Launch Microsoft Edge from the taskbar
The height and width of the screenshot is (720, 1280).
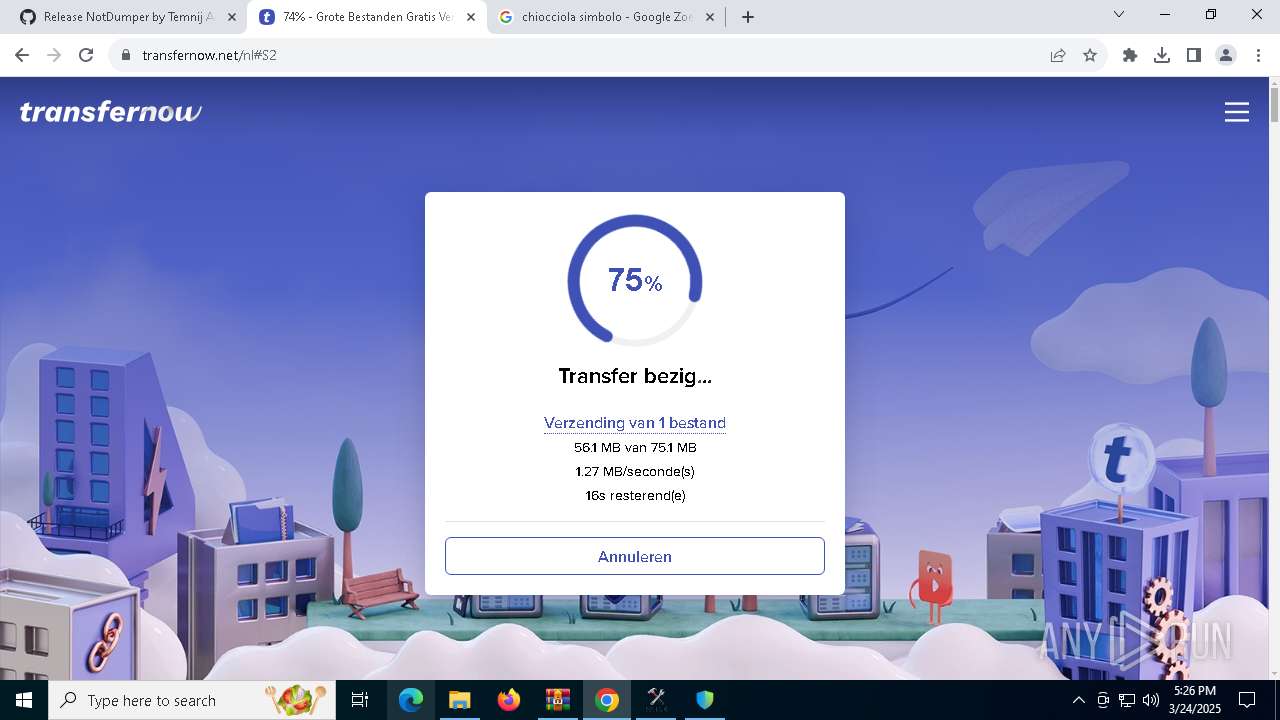(411, 700)
